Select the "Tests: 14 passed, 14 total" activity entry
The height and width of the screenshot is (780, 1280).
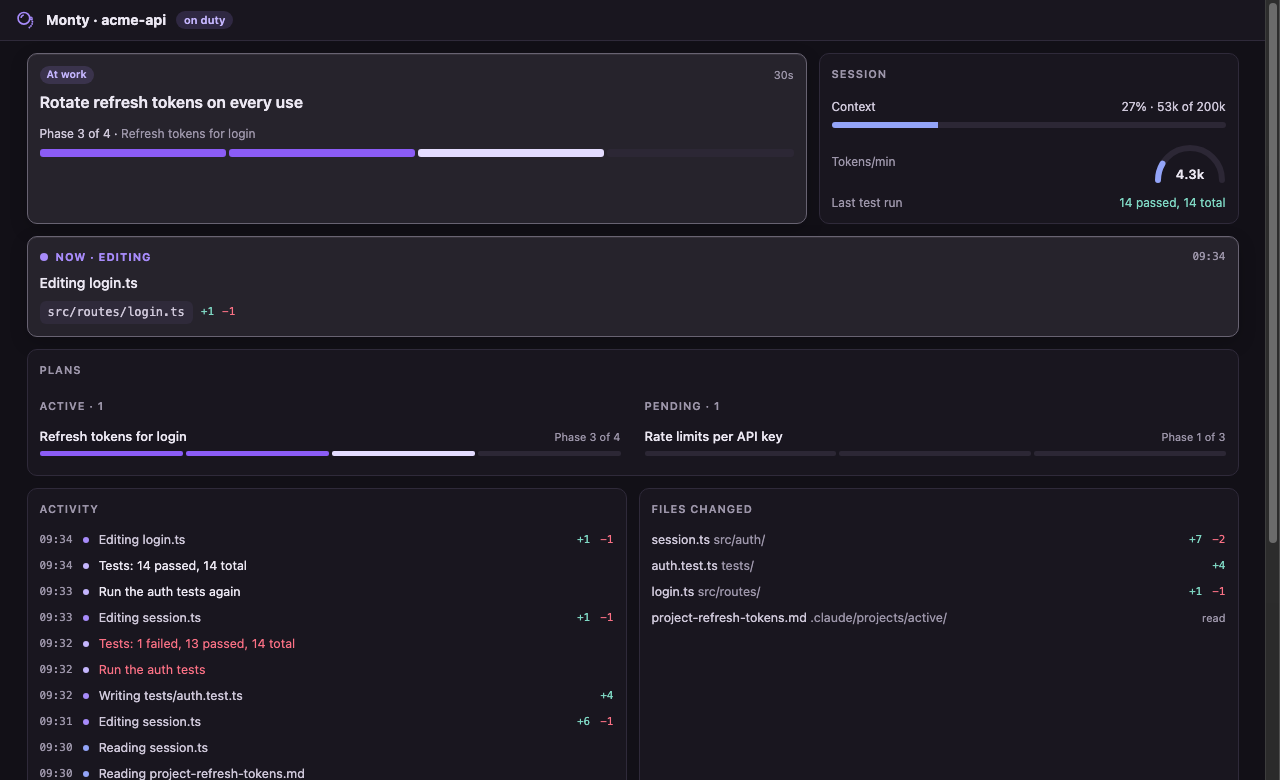(x=326, y=566)
